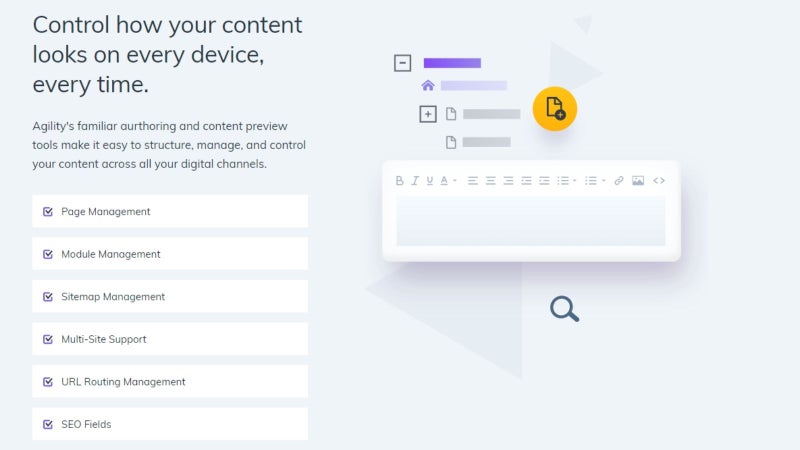Click the Bold formatting icon
Viewport: 800px width, 450px height.
tap(399, 181)
